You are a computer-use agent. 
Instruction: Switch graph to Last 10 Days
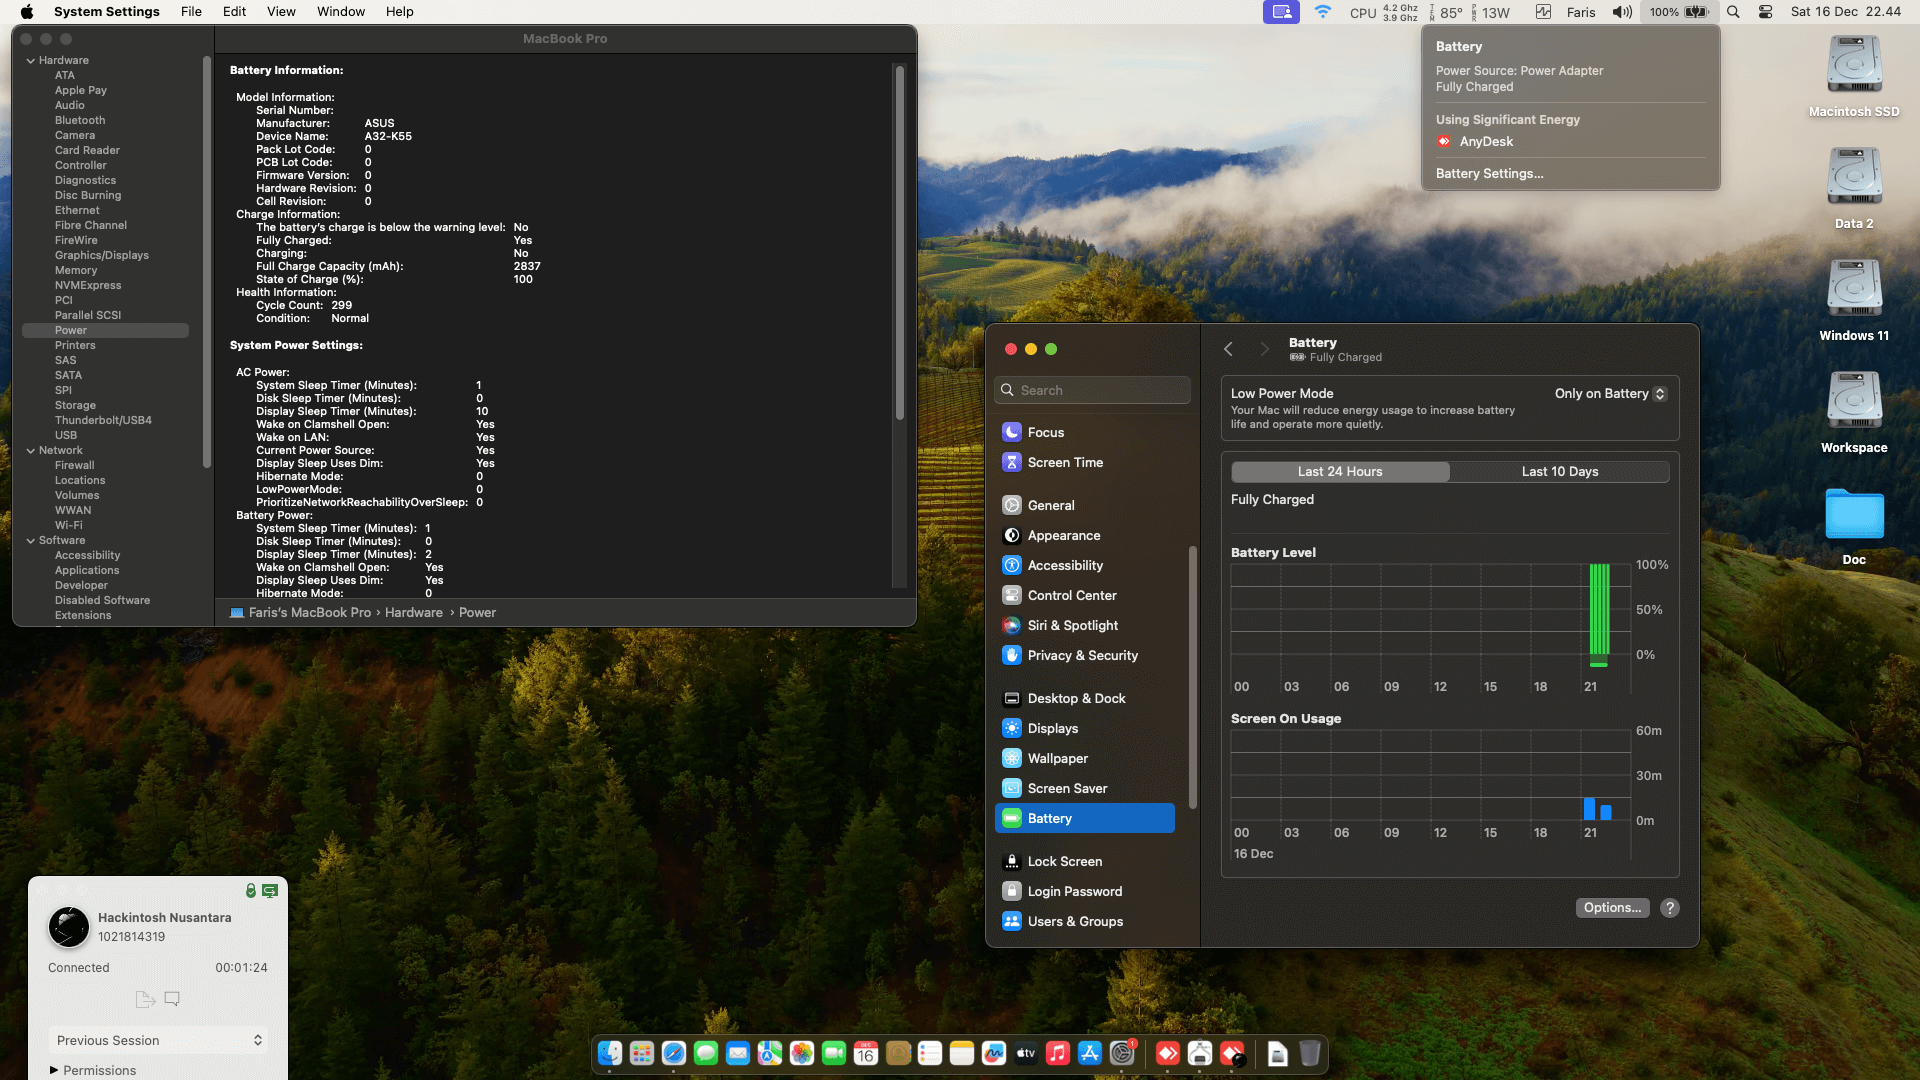1559,471
